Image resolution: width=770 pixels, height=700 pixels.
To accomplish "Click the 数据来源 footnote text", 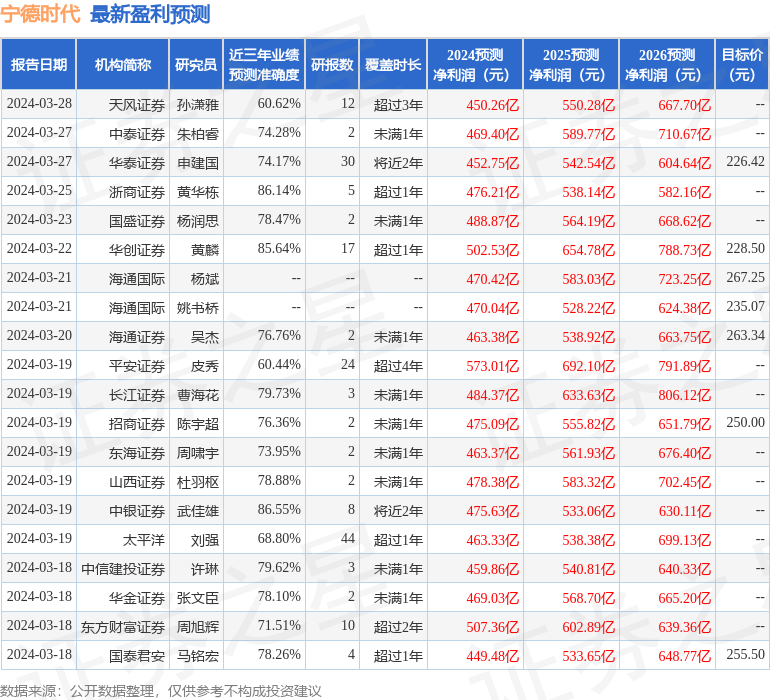I will click(161, 691).
